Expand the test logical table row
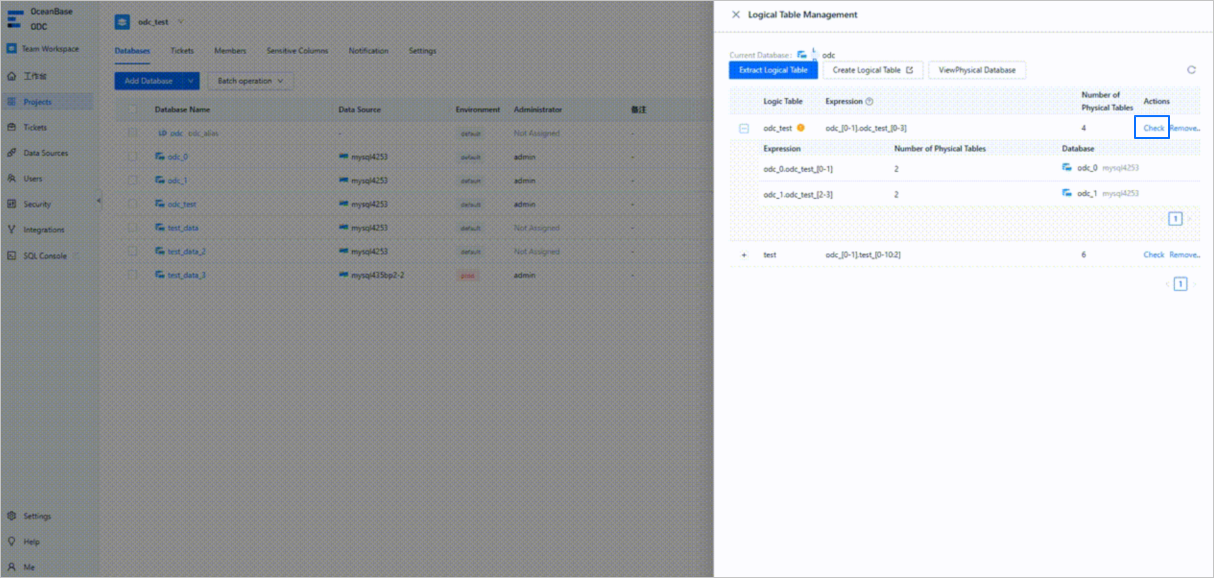1214x578 pixels. pos(743,255)
